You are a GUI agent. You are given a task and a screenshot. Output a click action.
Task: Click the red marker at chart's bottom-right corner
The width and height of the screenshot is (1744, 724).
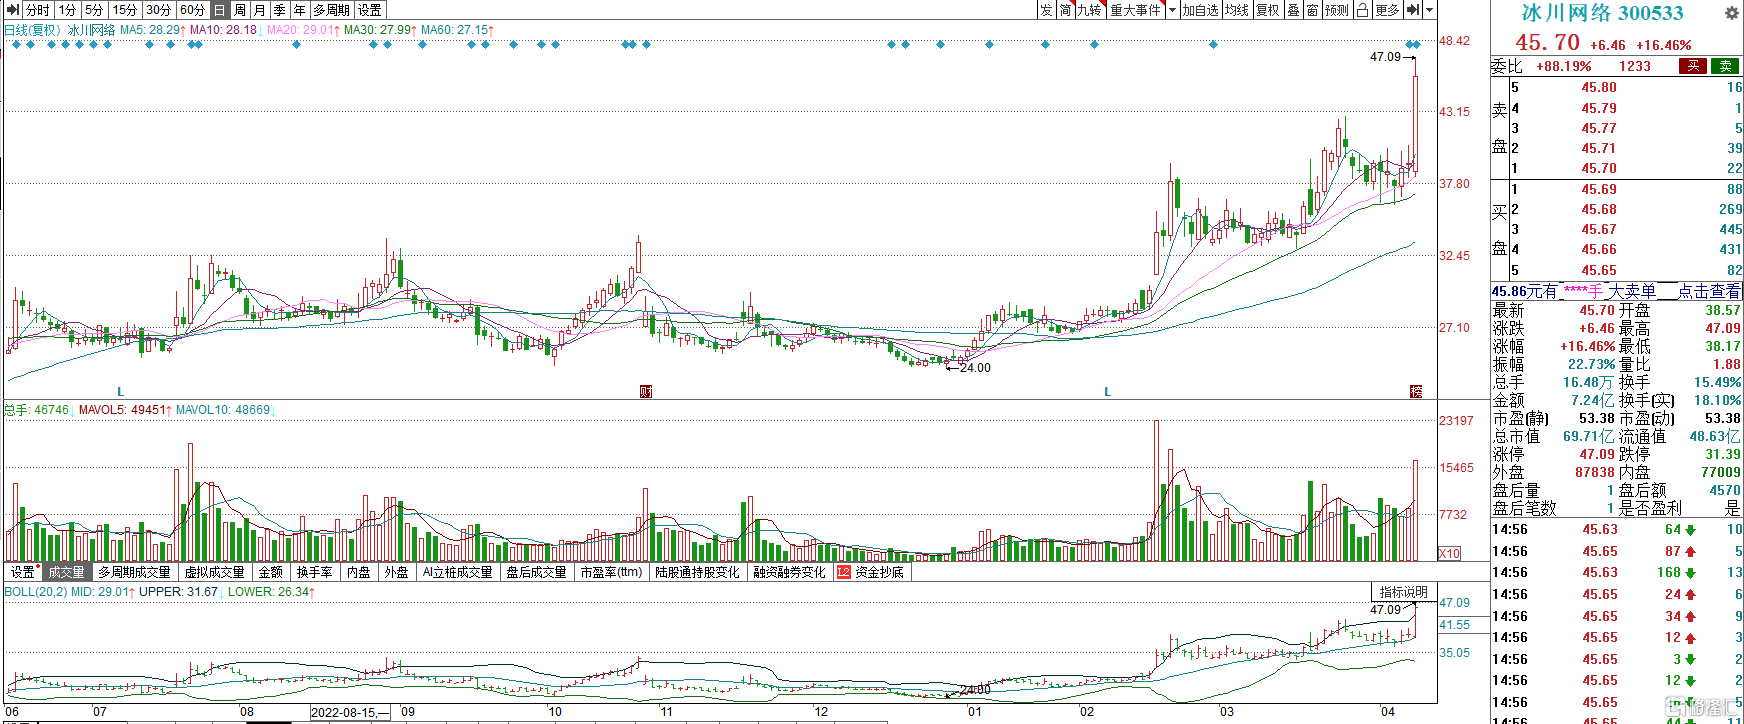click(1415, 391)
